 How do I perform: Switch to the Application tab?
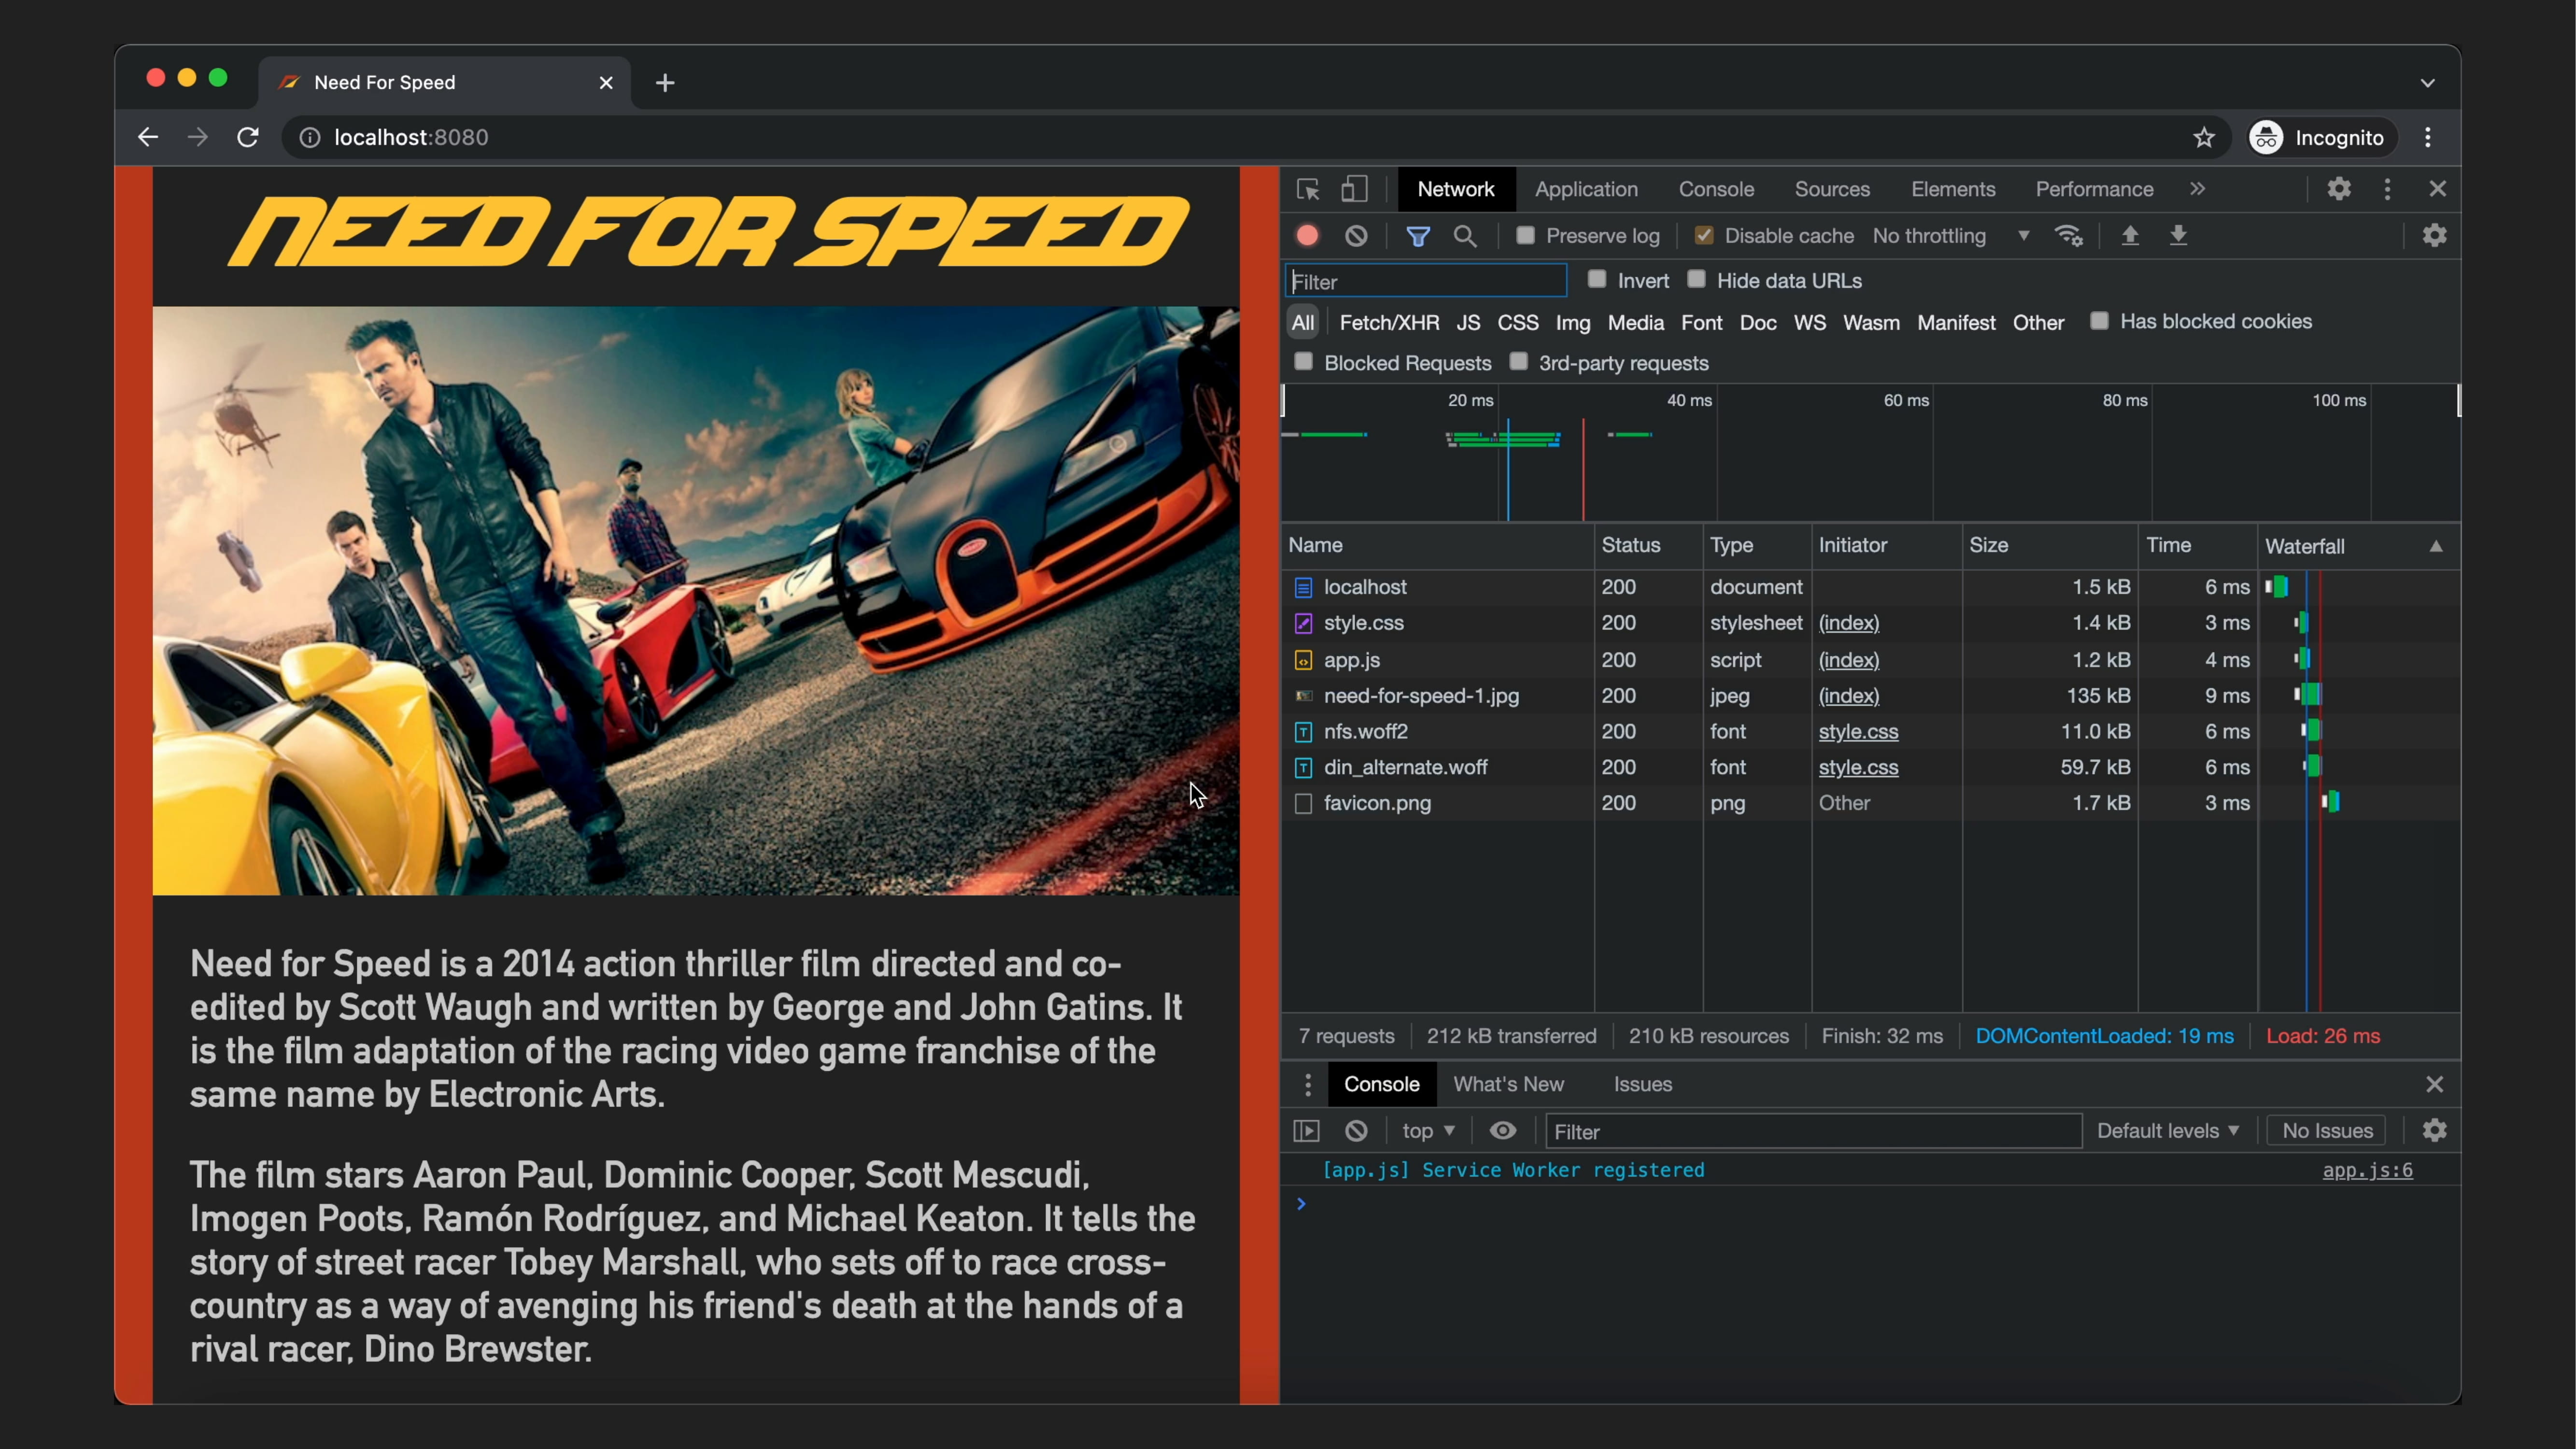click(x=1586, y=189)
